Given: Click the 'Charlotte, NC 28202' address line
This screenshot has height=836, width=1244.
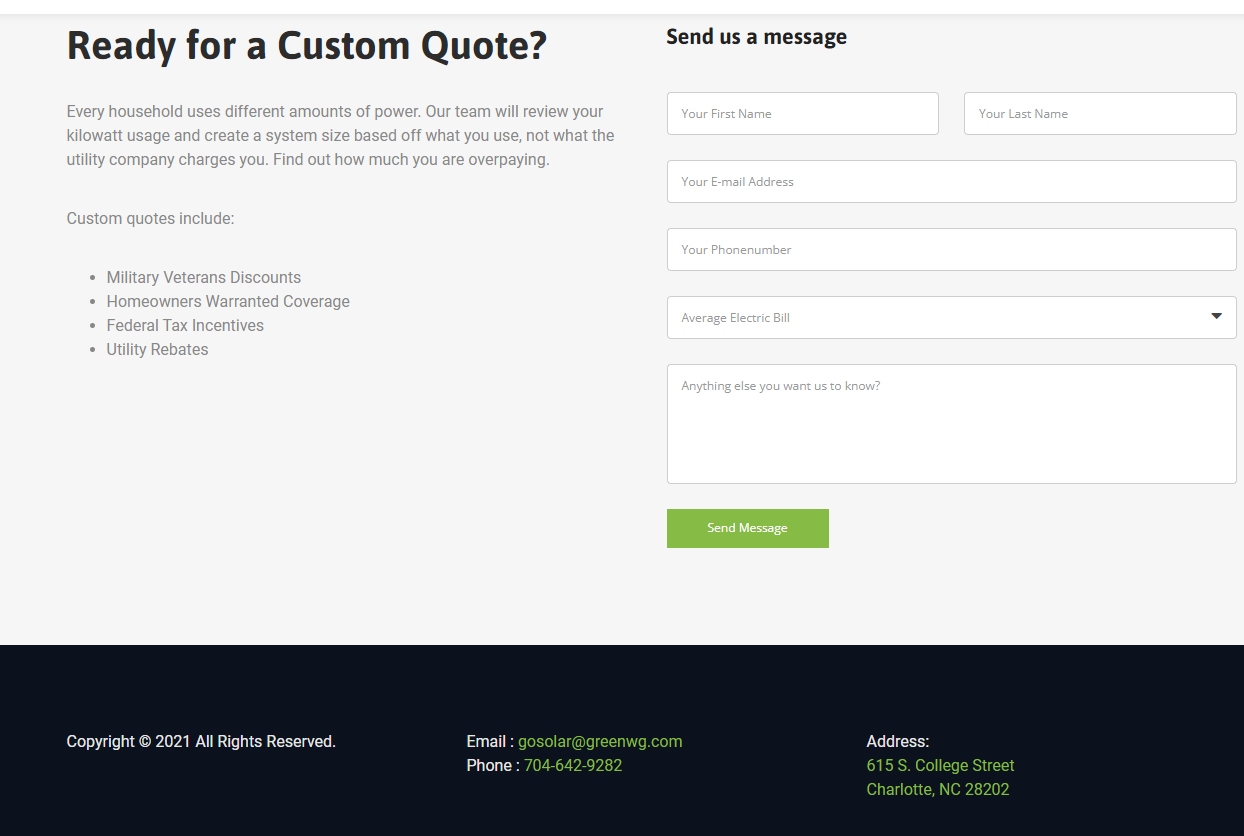Looking at the screenshot, I should (938, 790).
